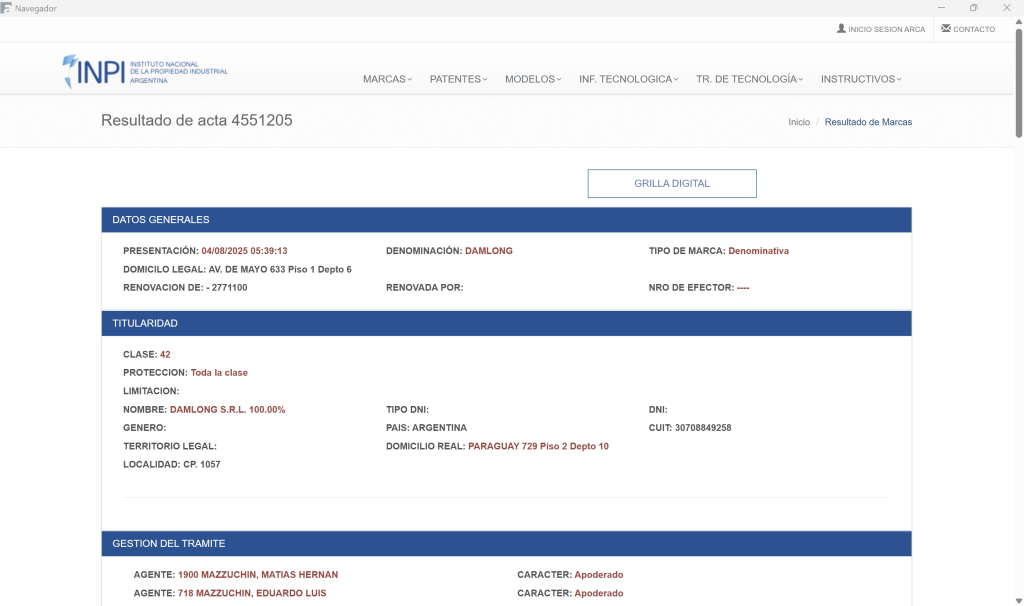1024x606 pixels.
Task: Open TR. DE TECNOLOGÍA menu
Action: (749, 79)
